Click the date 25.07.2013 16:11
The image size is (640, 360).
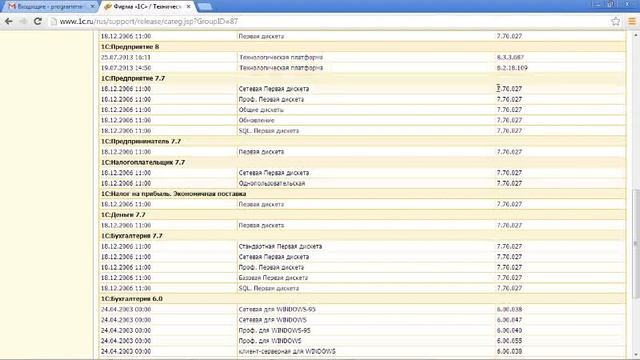click(126, 57)
